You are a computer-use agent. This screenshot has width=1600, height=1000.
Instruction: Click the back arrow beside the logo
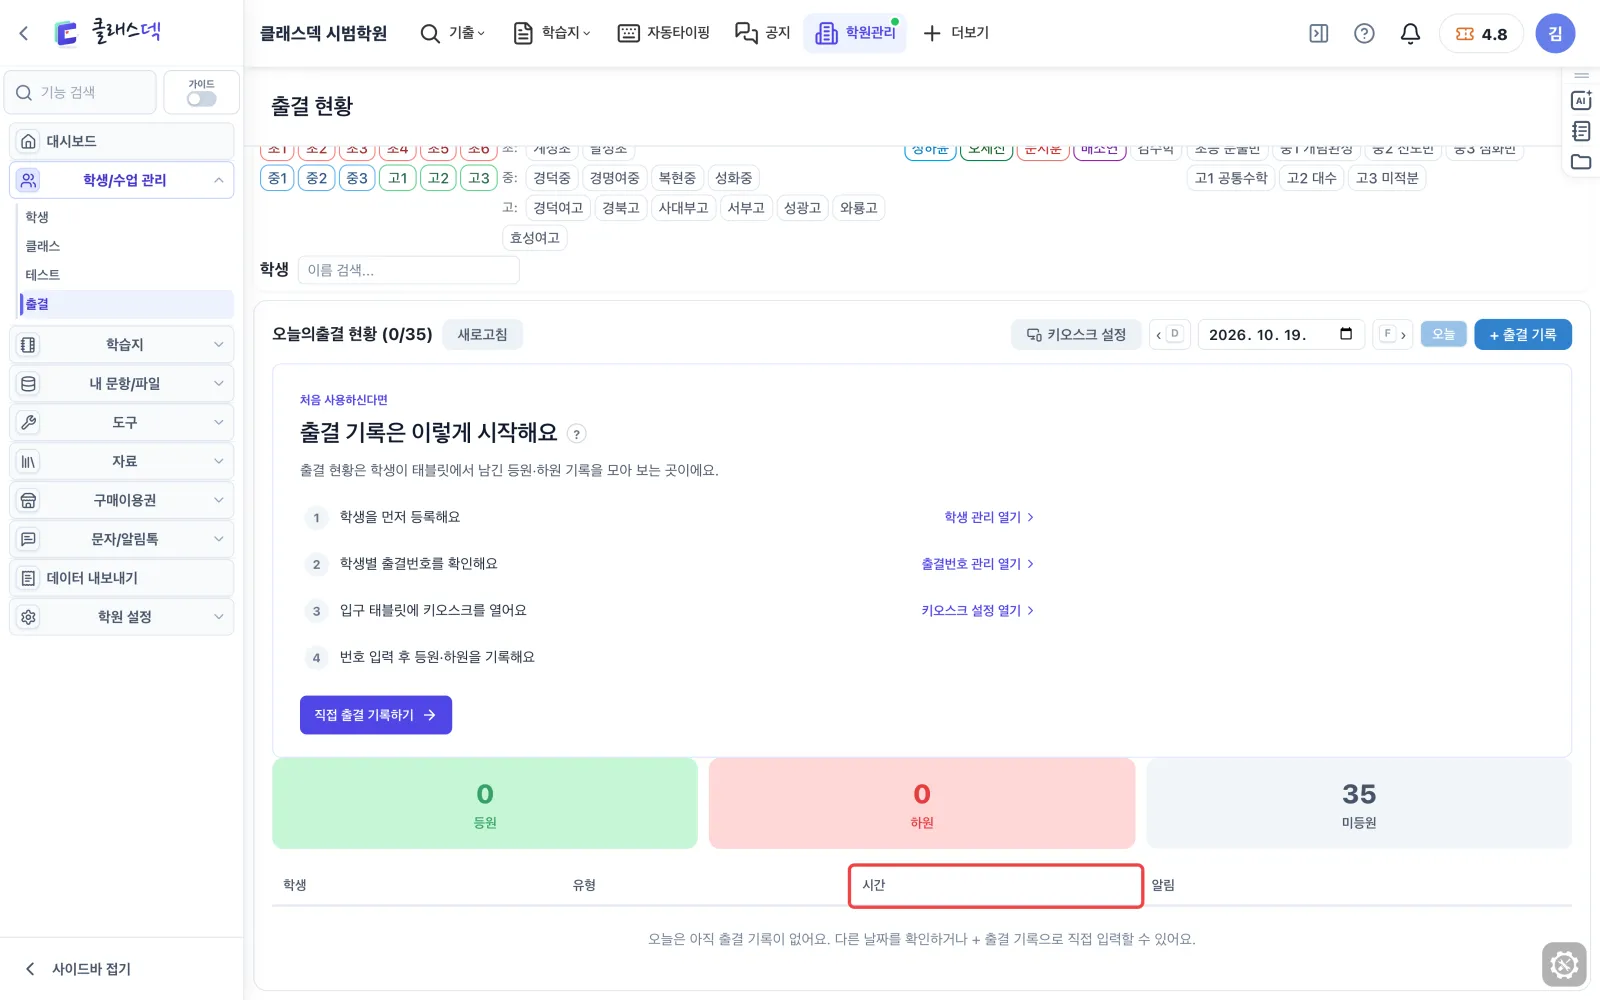click(24, 33)
